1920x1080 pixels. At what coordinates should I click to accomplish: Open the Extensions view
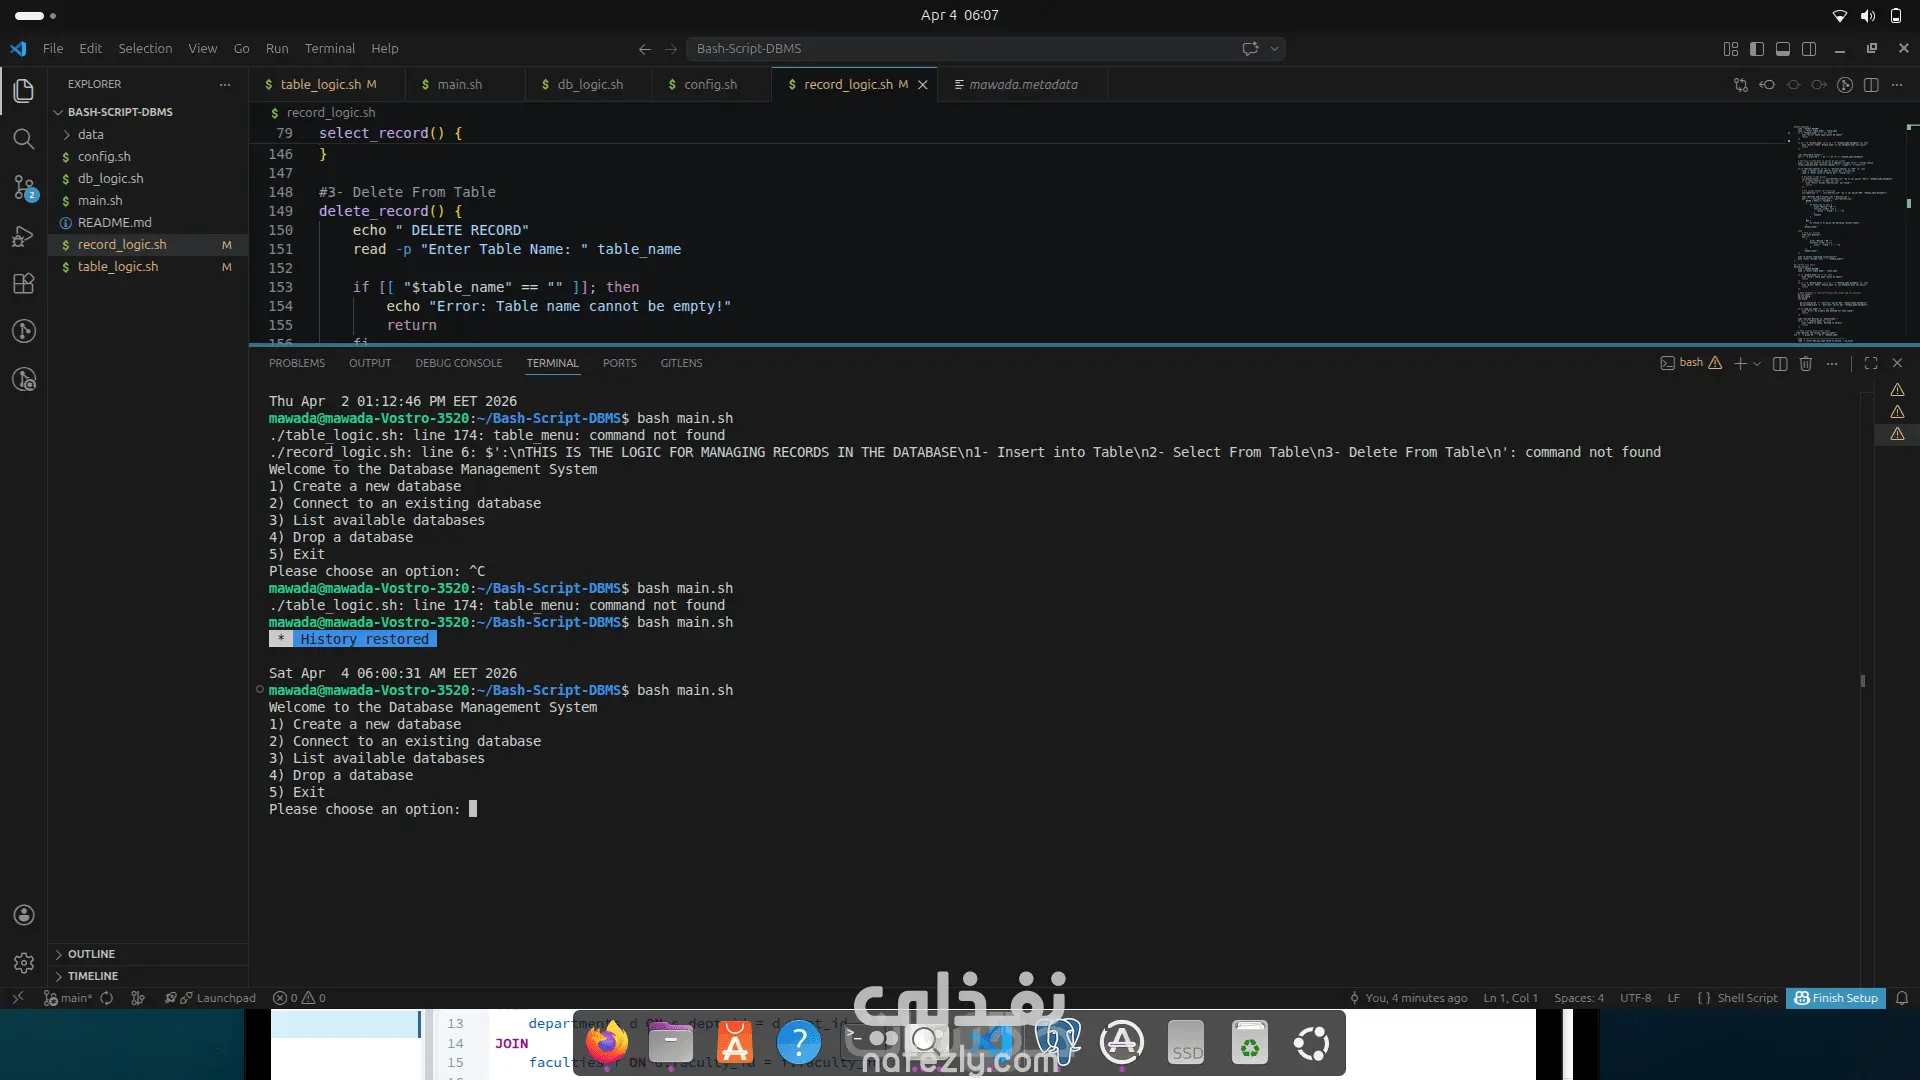point(24,284)
